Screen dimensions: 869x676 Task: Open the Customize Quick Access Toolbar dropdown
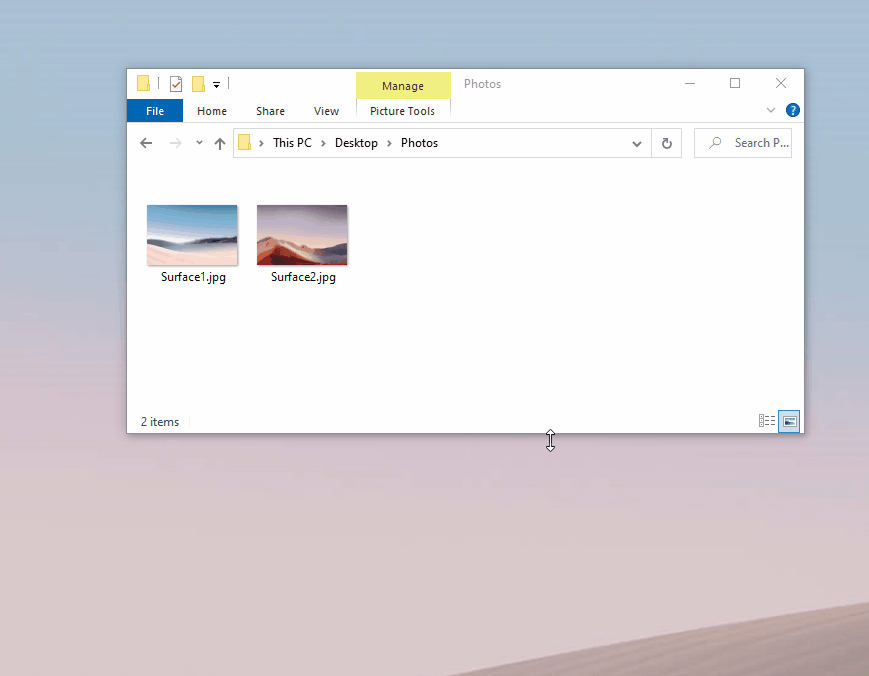pos(216,84)
